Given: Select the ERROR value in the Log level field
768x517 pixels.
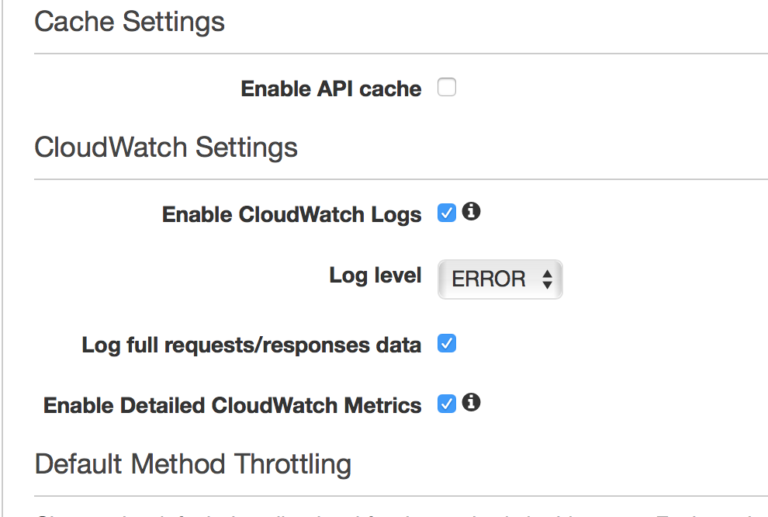Looking at the screenshot, I should point(488,279).
